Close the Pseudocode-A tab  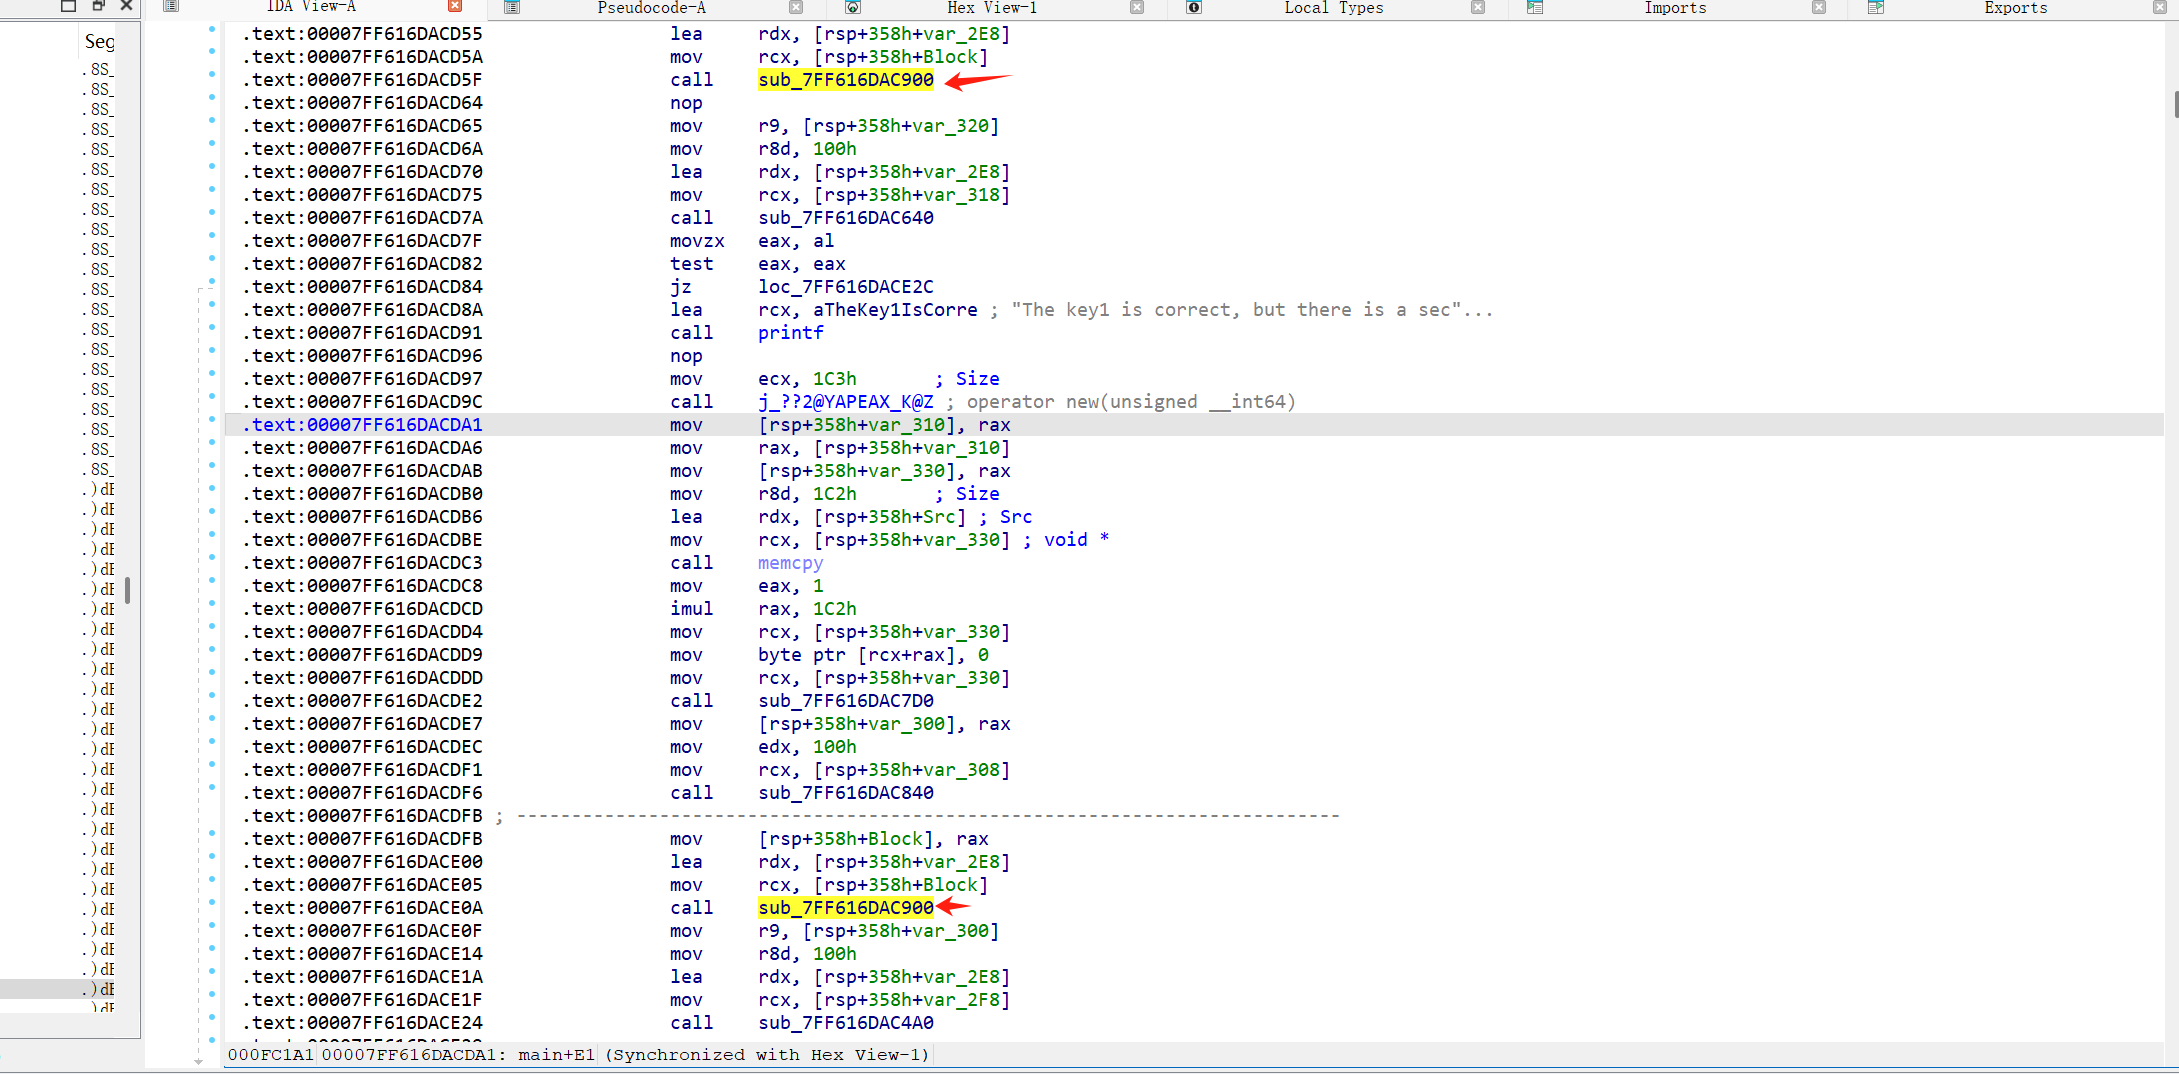coord(796,7)
